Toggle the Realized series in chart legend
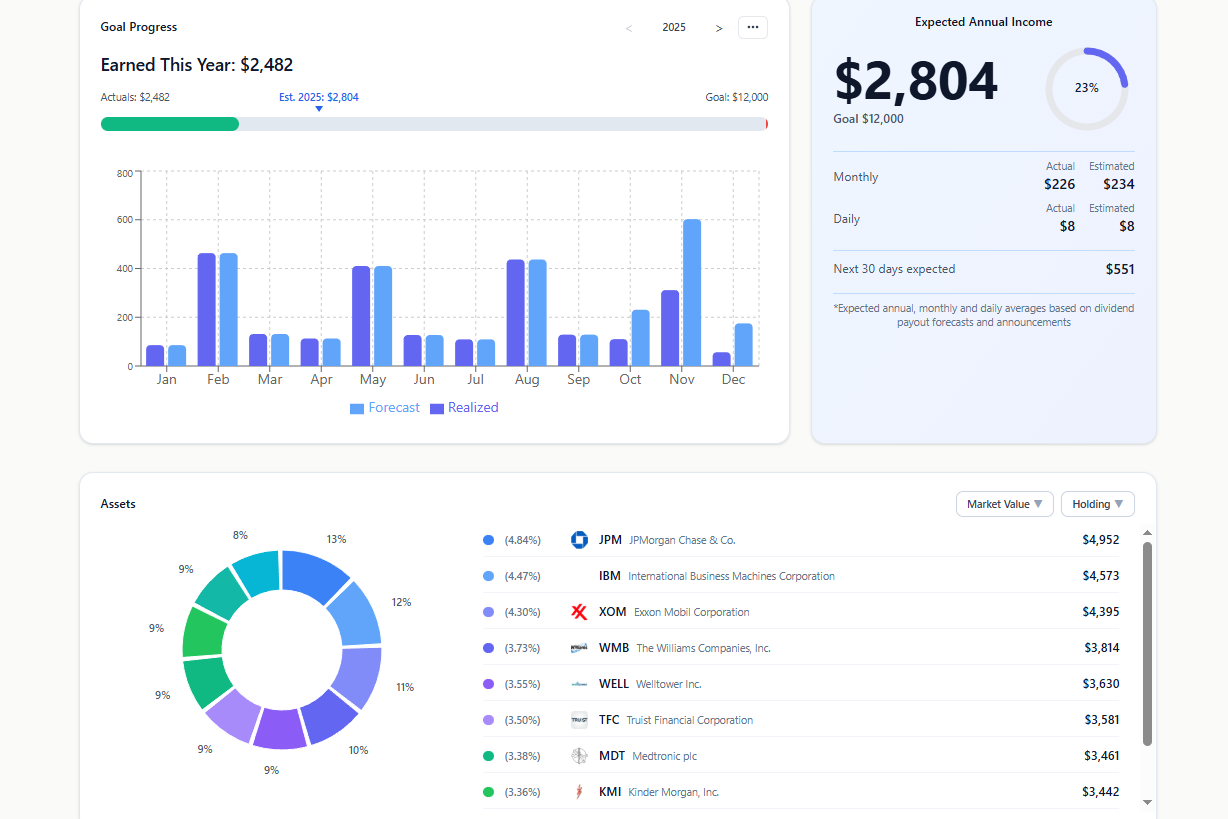The image size is (1228, 819). [x=464, y=408]
